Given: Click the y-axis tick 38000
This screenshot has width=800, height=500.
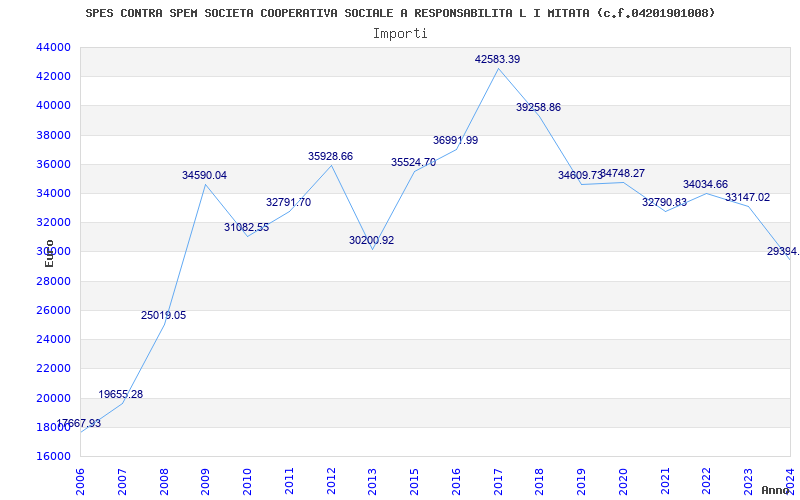Looking at the screenshot, I should click(53, 135).
